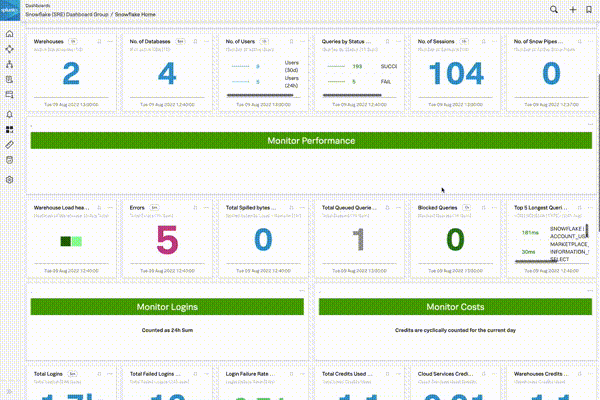Expand Blocked Queries chart actions menu

[x=493, y=207]
